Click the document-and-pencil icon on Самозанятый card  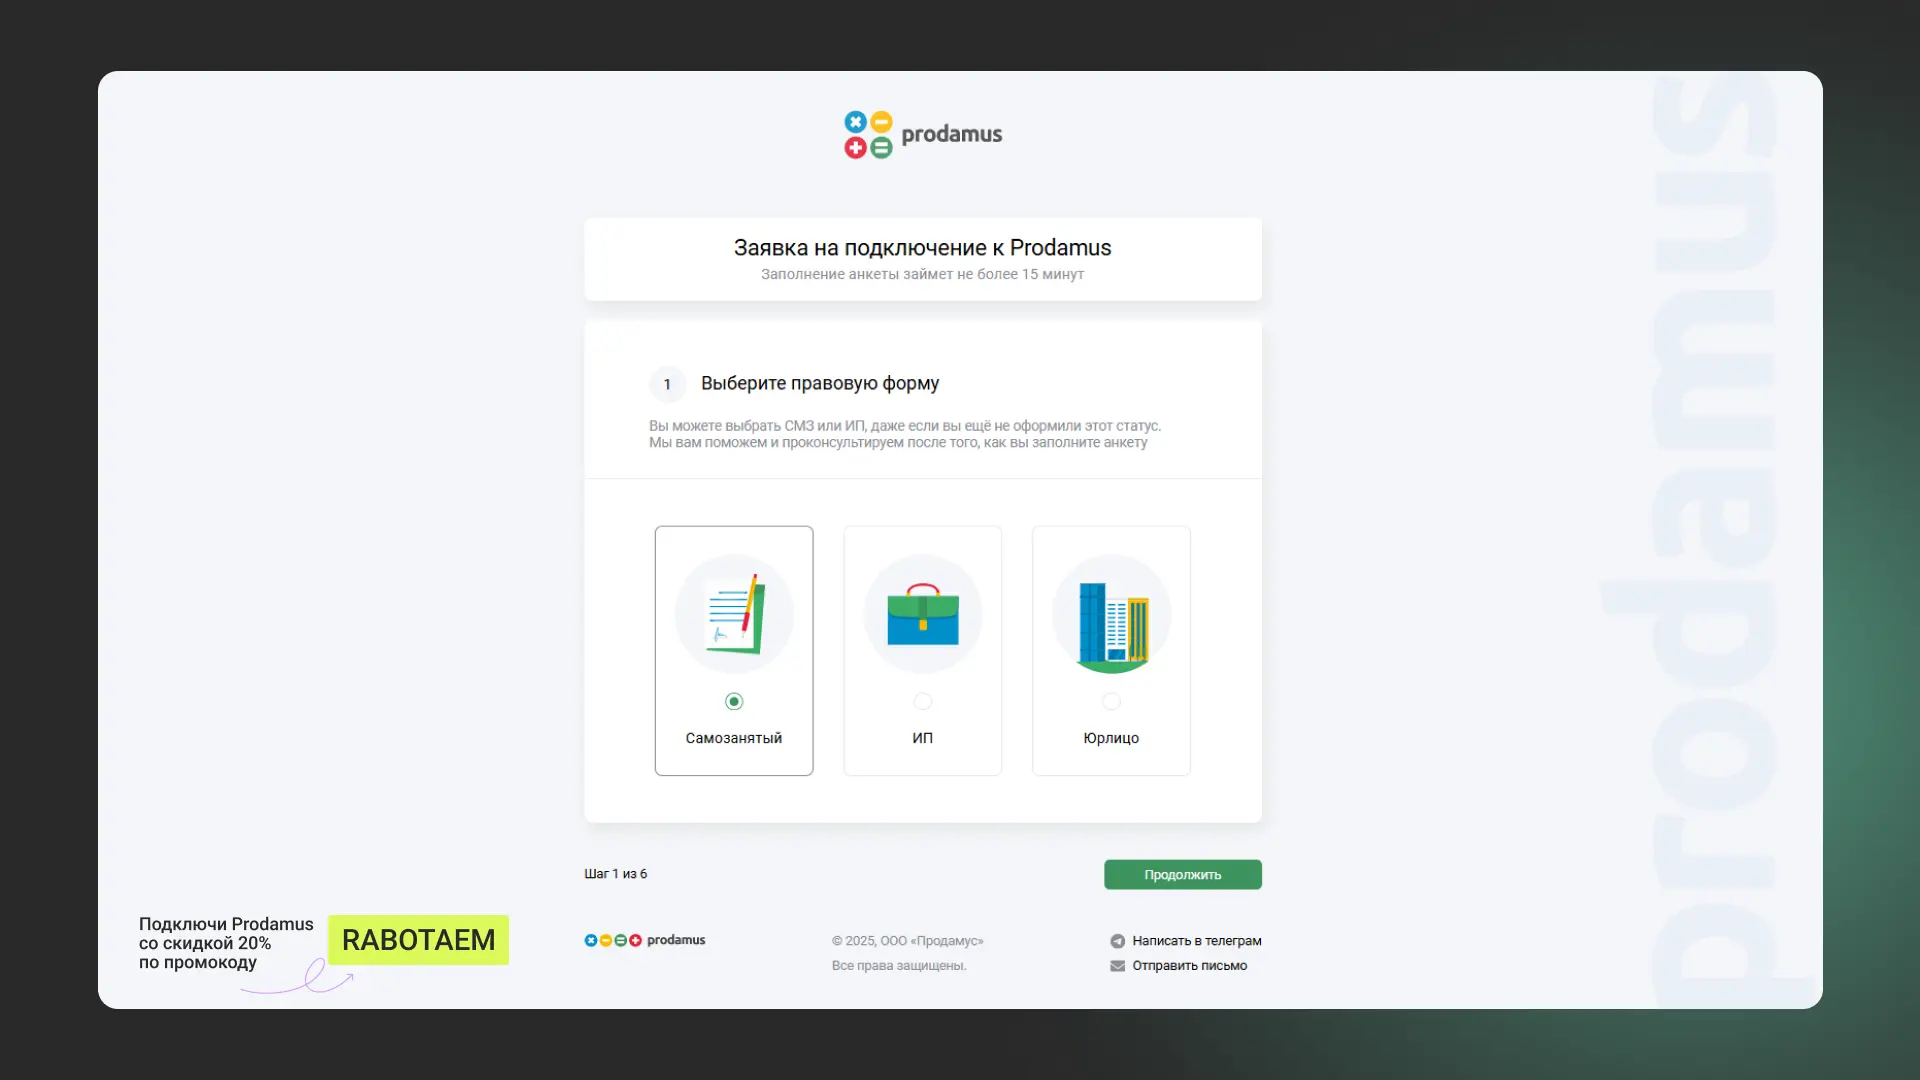click(734, 613)
